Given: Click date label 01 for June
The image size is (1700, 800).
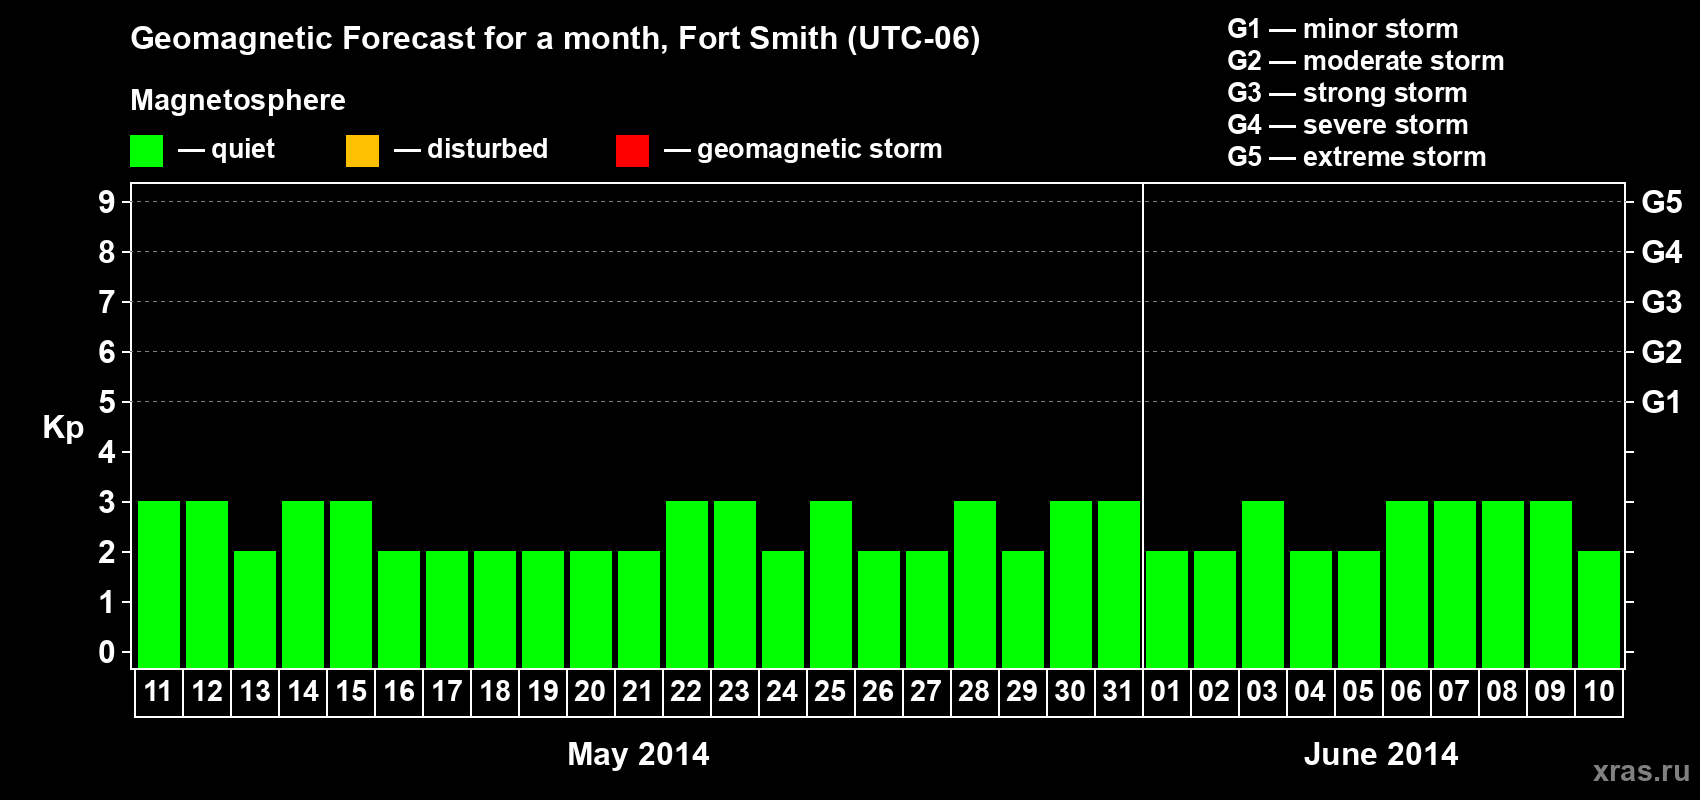Looking at the screenshot, I should click(1166, 692).
